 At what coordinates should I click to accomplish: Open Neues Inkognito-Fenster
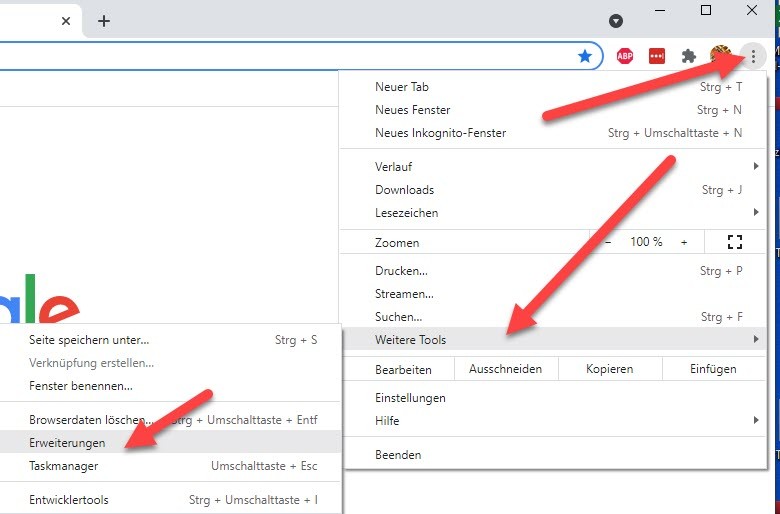click(441, 133)
